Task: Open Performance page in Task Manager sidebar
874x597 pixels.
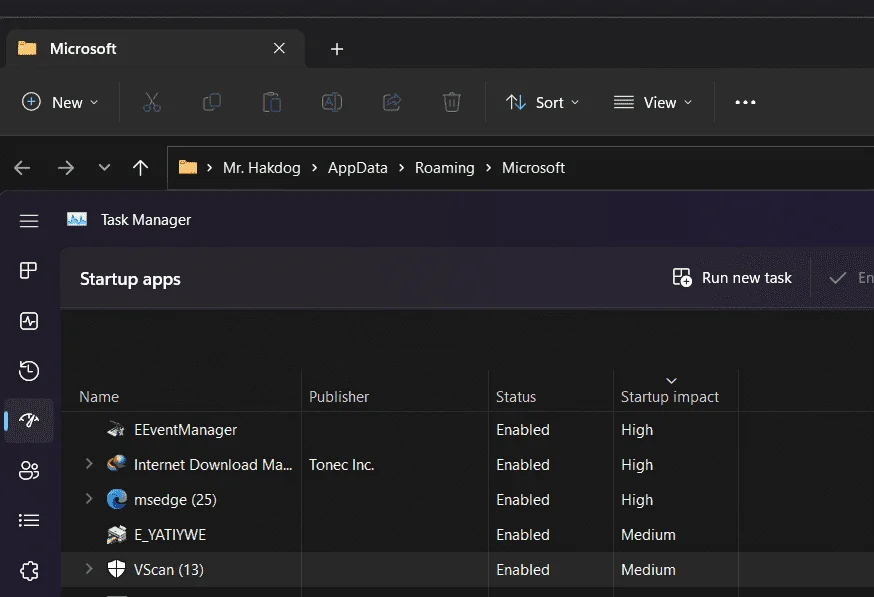Action: pos(29,321)
